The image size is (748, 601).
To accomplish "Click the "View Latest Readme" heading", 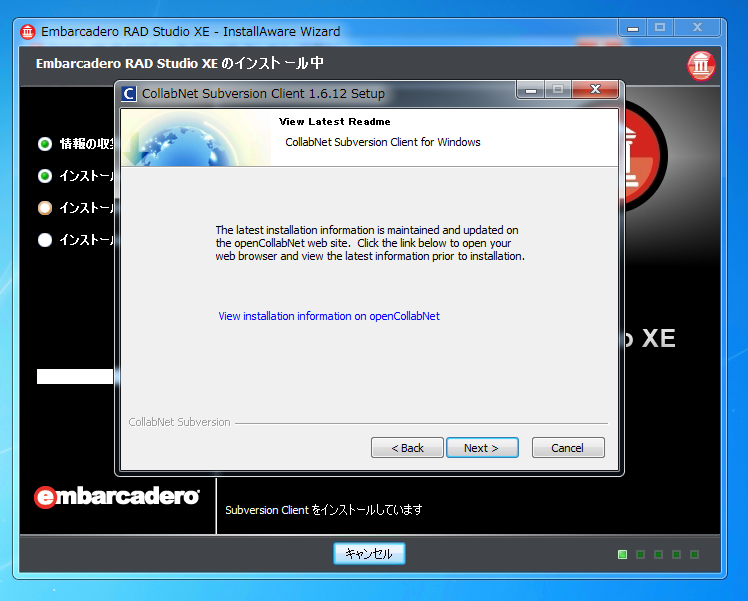I will [x=334, y=122].
